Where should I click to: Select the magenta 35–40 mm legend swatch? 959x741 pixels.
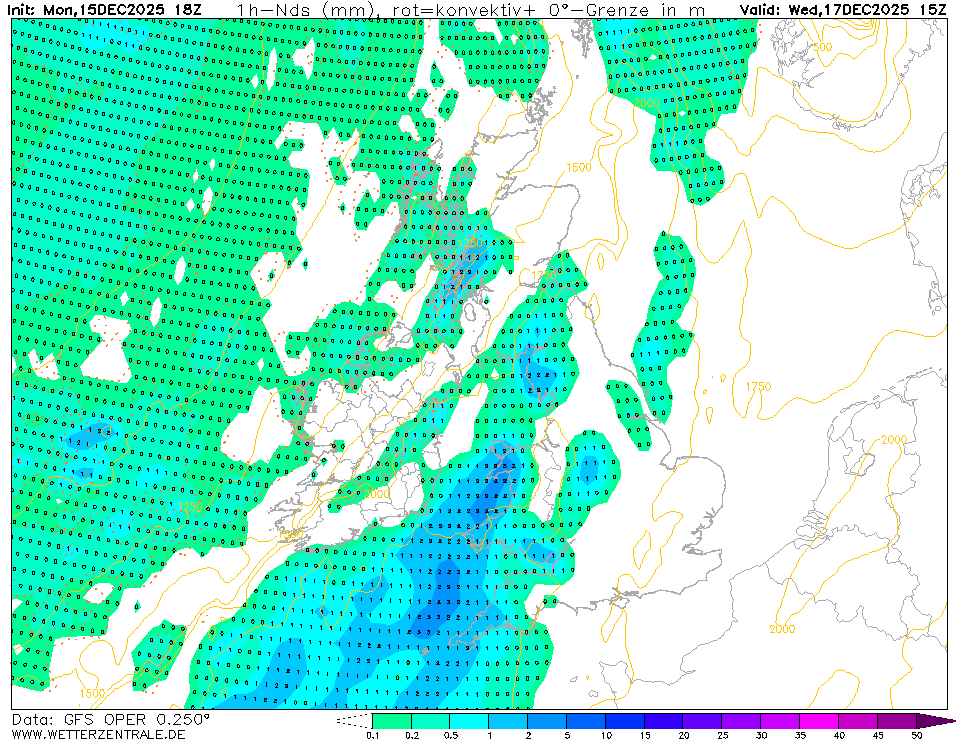[820, 720]
